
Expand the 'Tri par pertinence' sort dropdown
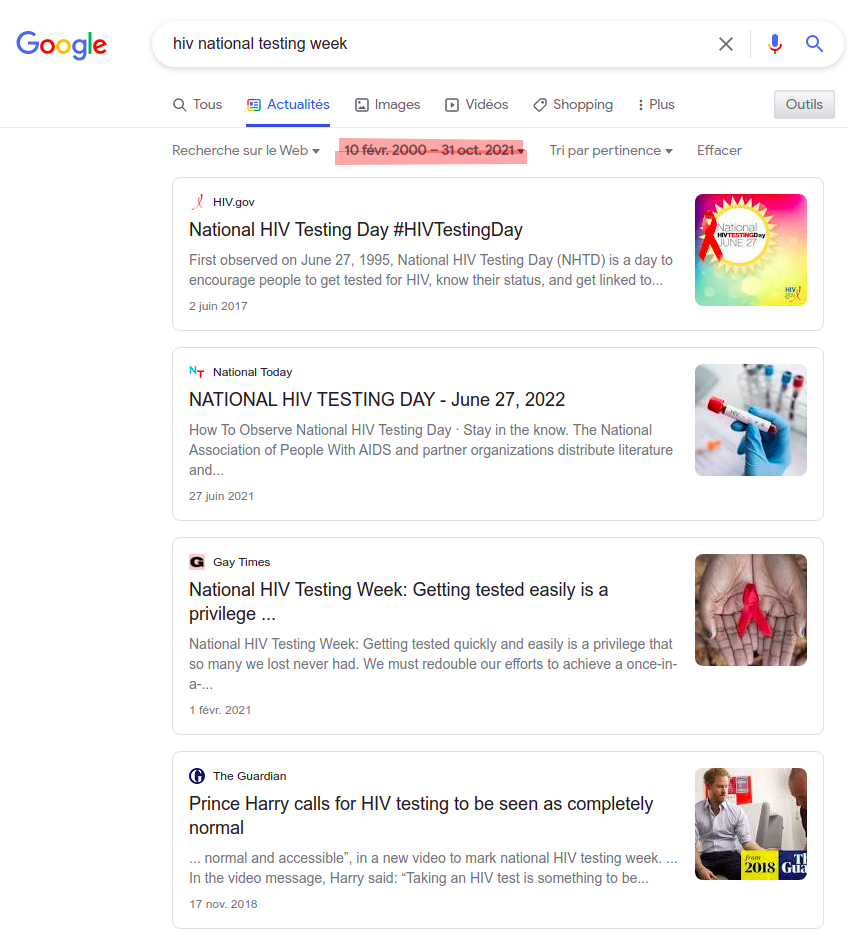pyautogui.click(x=610, y=151)
